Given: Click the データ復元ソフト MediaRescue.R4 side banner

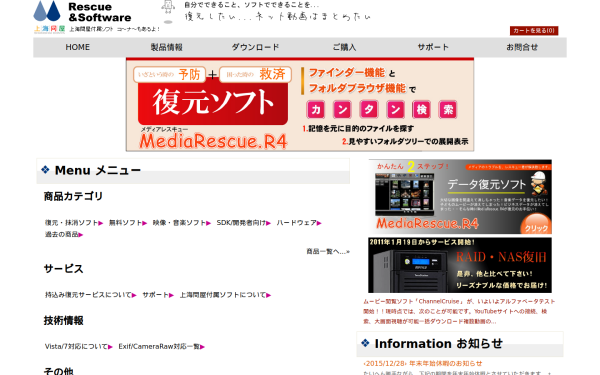Looking at the screenshot, I should [x=460, y=197].
